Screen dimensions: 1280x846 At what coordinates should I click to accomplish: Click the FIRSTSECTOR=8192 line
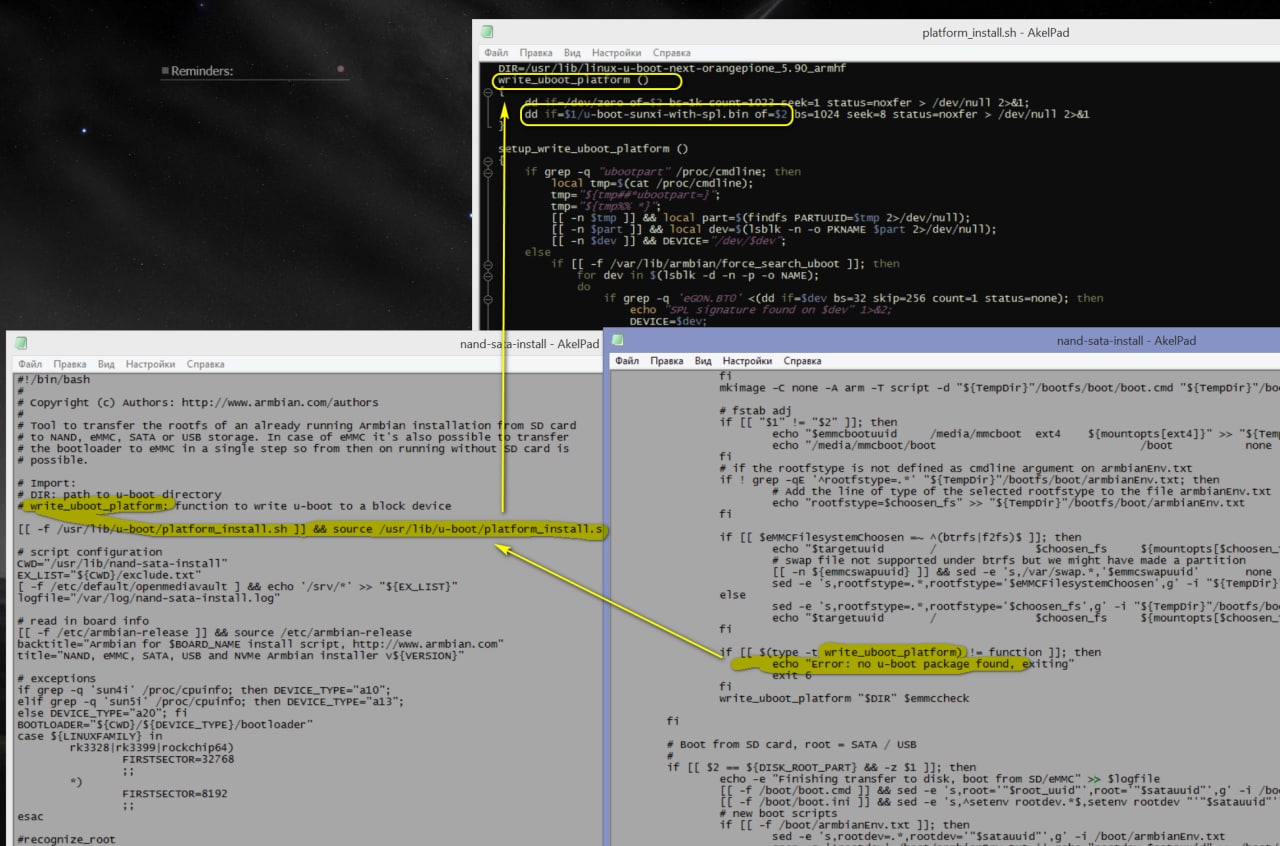point(175,792)
